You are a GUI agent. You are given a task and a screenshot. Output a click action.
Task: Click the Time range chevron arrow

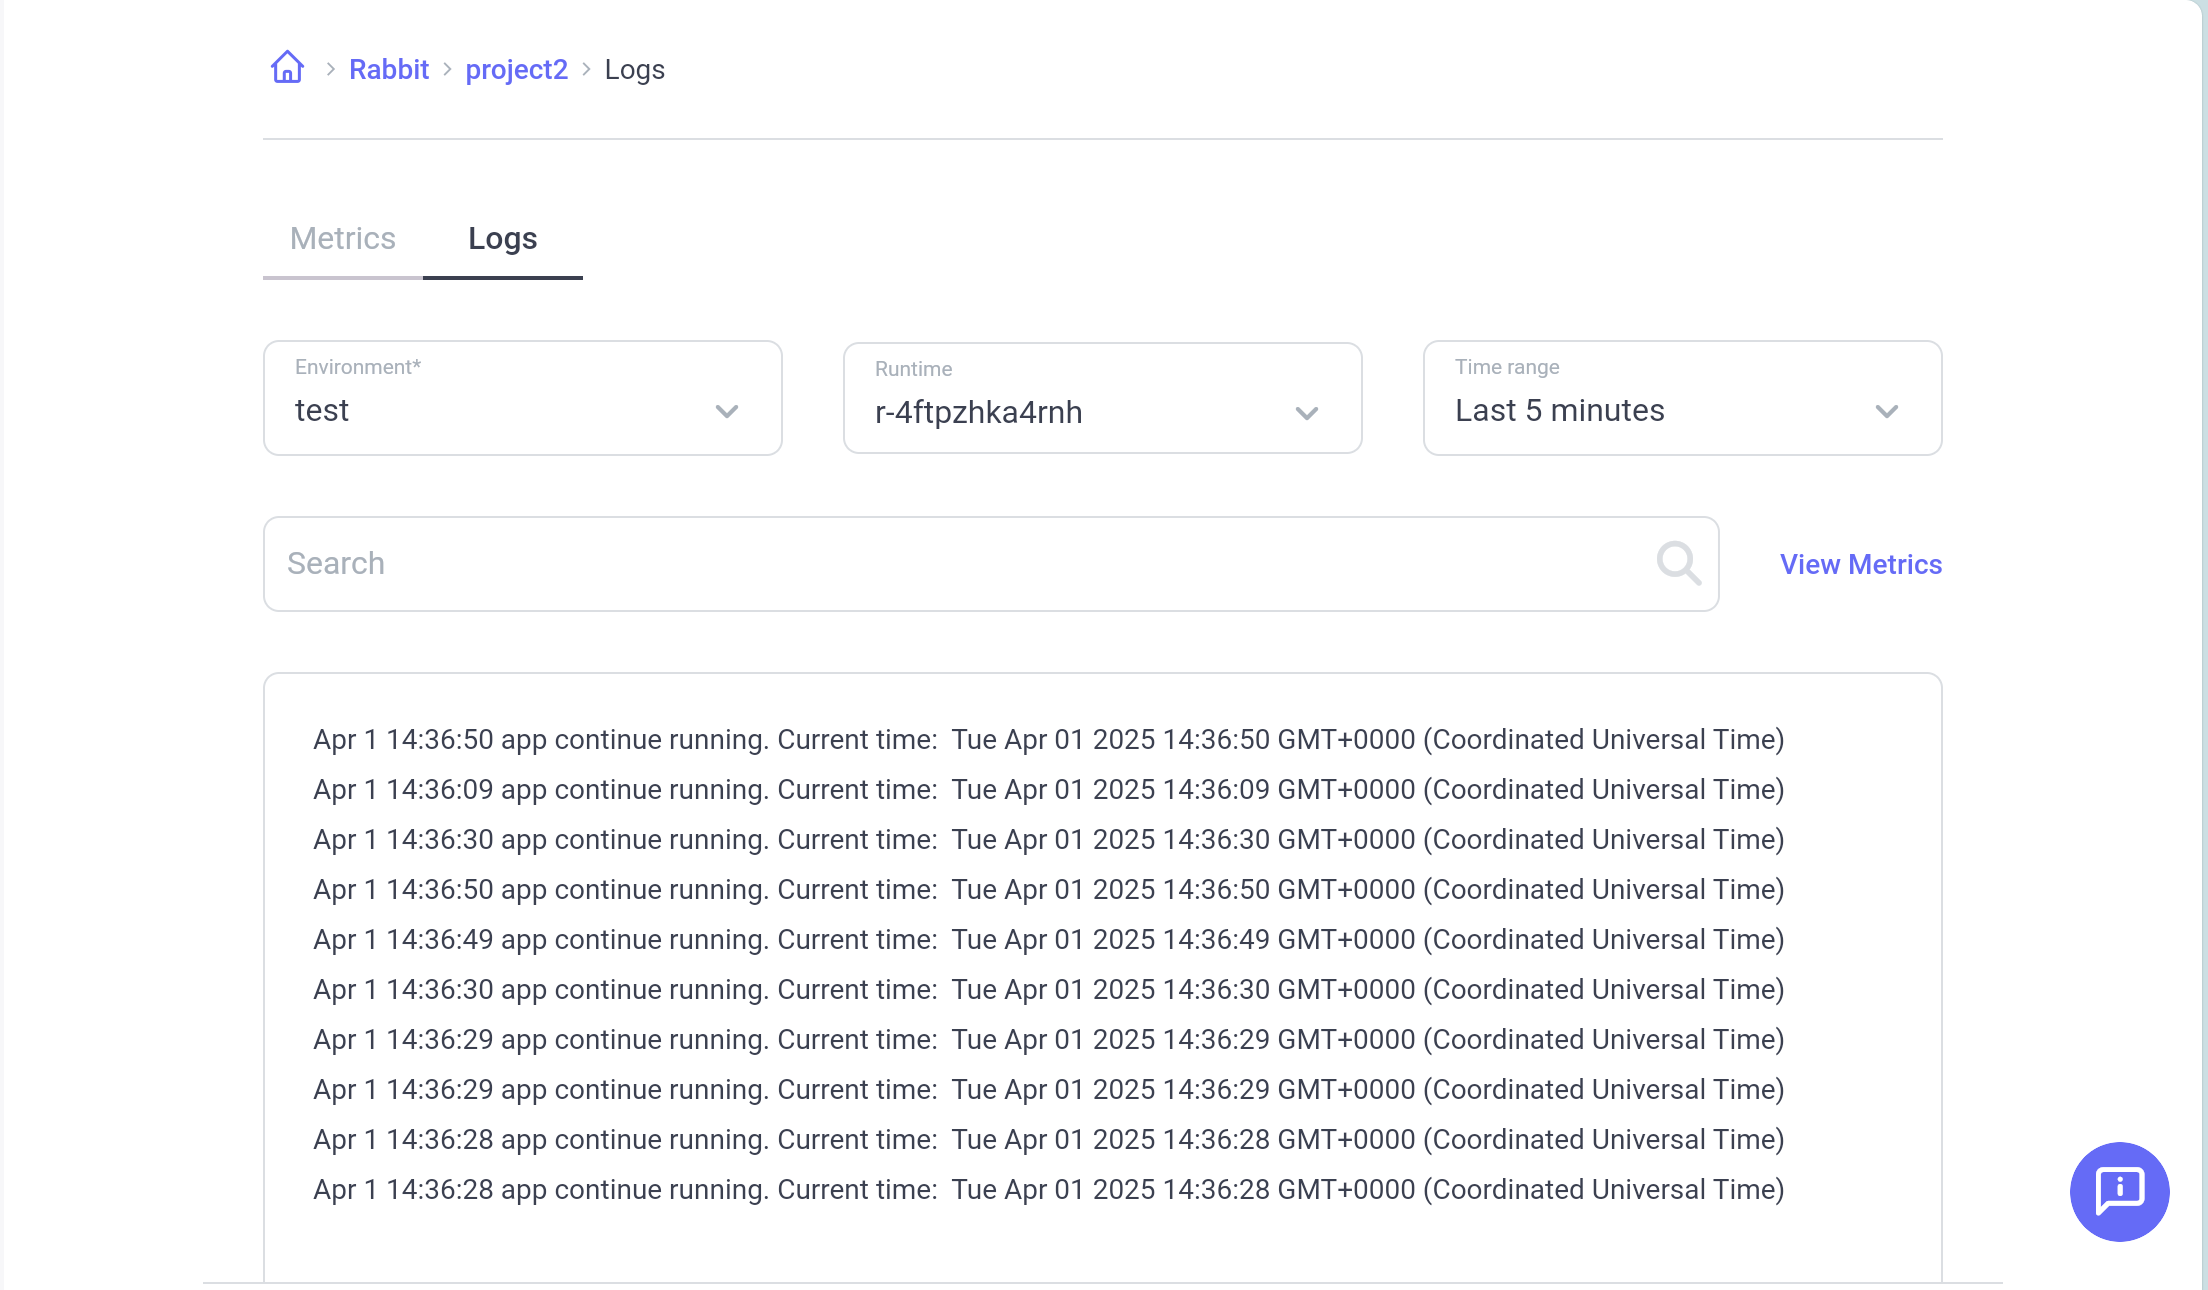click(1886, 411)
